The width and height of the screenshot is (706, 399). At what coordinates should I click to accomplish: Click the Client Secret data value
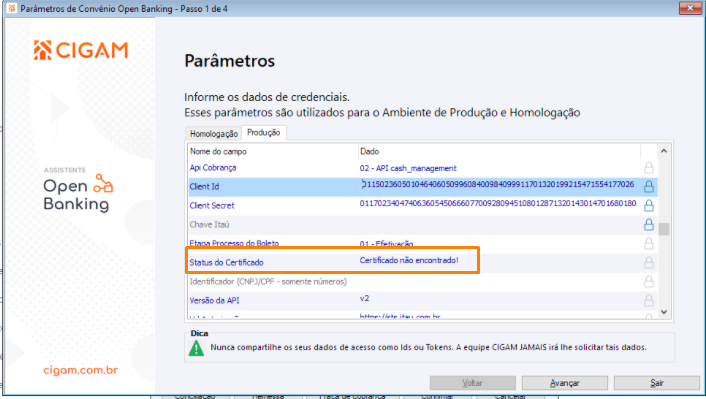[x=498, y=204]
